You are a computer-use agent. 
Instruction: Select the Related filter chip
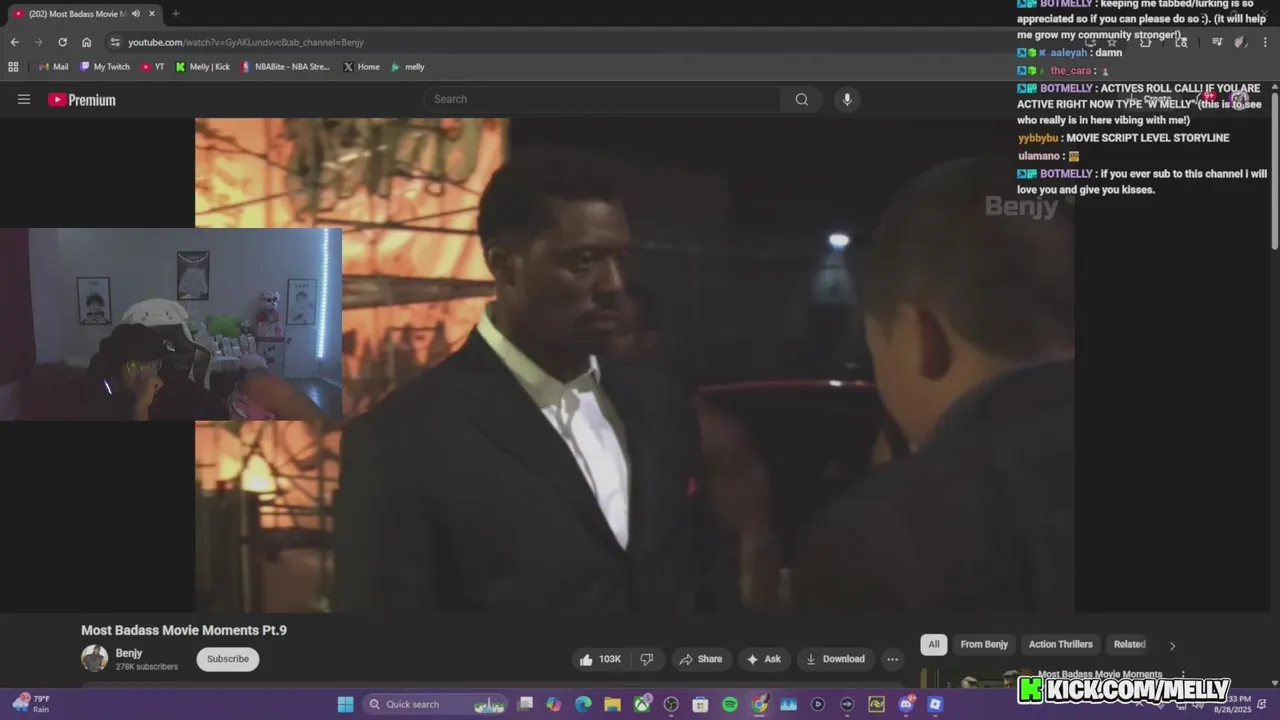(1129, 644)
